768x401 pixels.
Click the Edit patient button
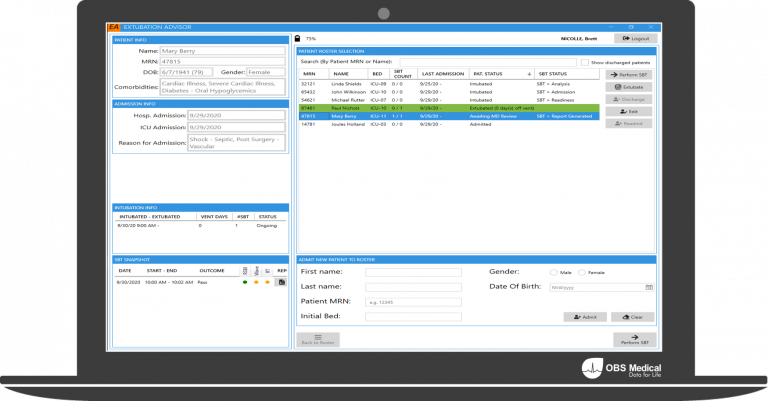pyautogui.click(x=629, y=112)
